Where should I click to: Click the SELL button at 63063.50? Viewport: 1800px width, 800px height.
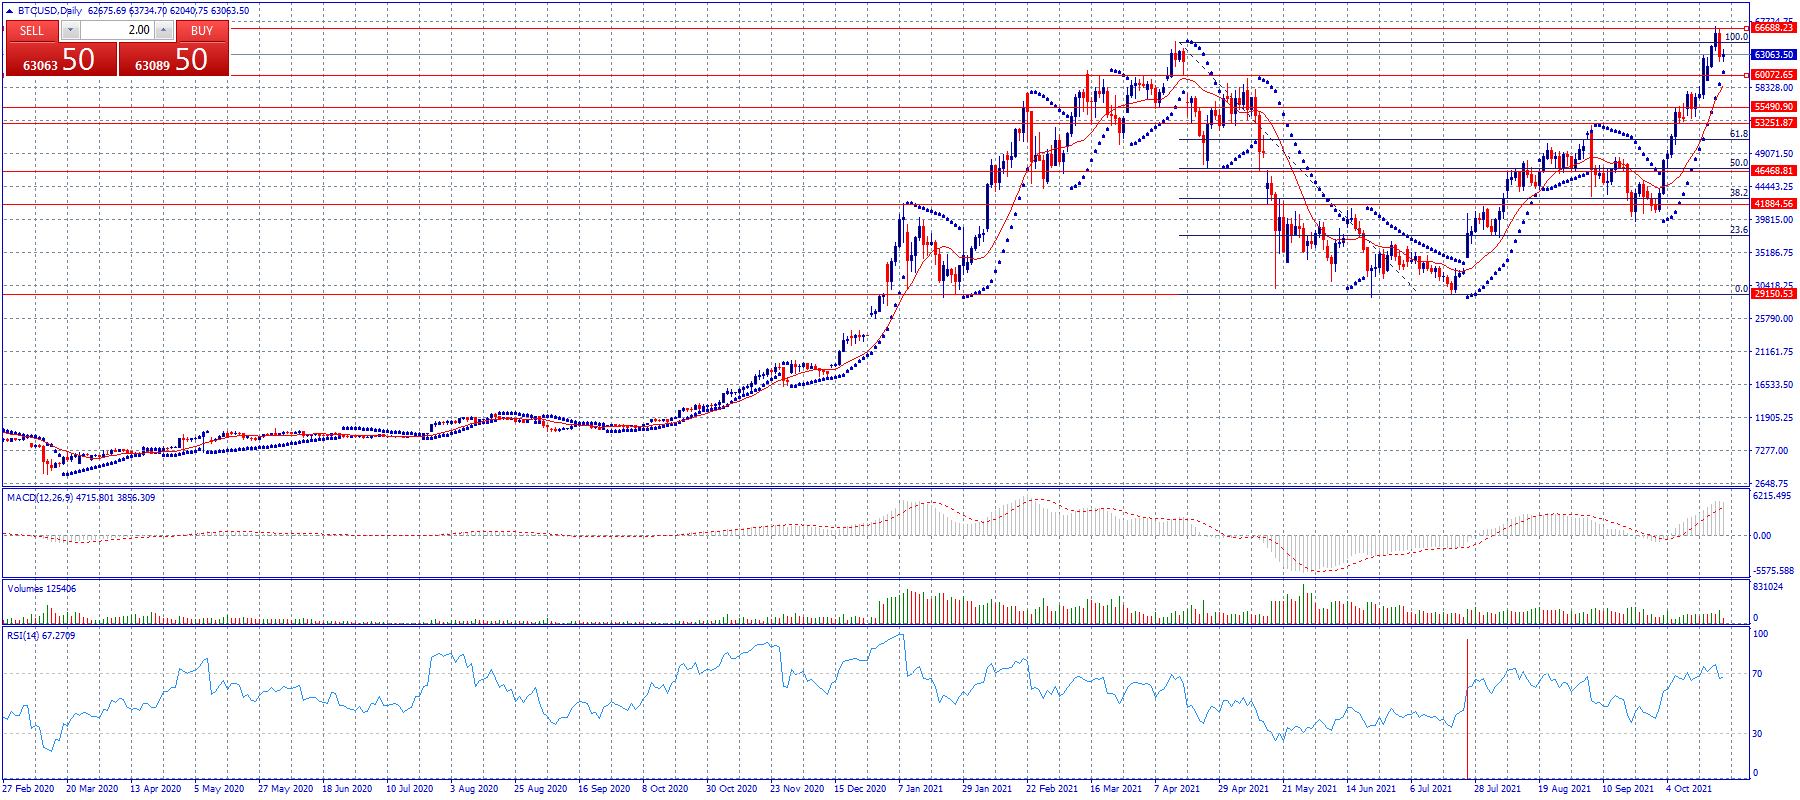coord(60,59)
